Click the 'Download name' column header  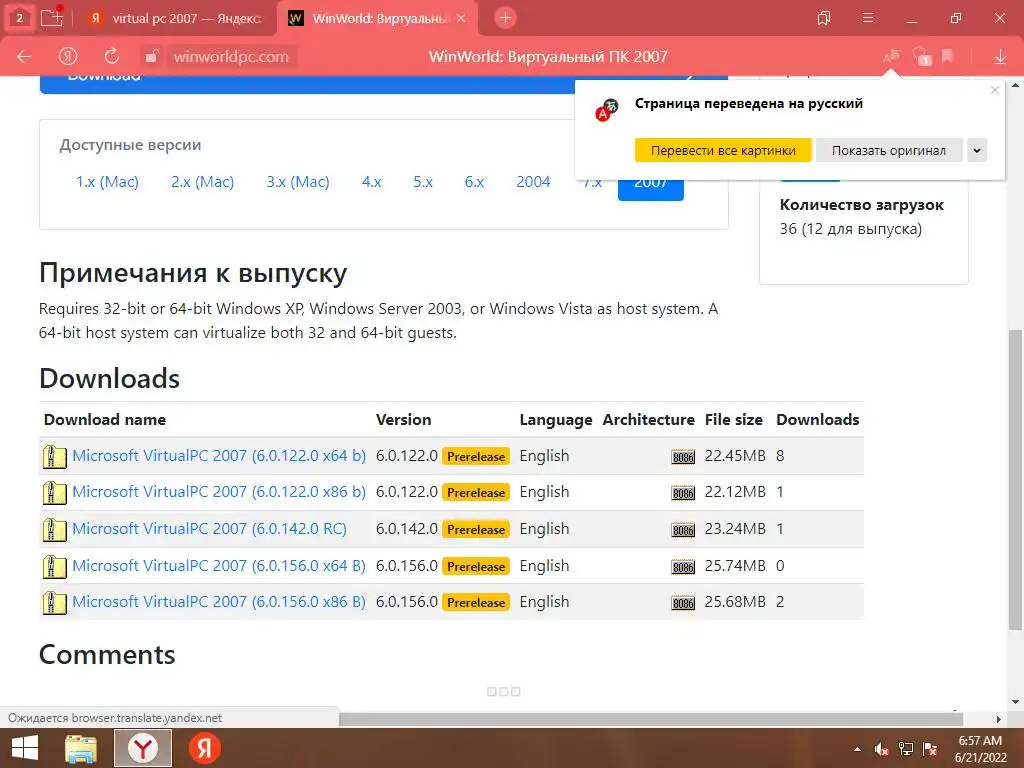point(104,419)
